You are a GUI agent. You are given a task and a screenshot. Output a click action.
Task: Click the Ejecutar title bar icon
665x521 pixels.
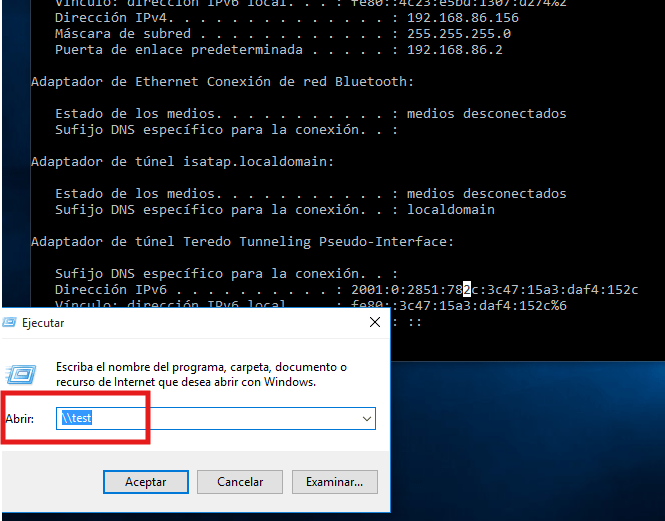pos(11,323)
